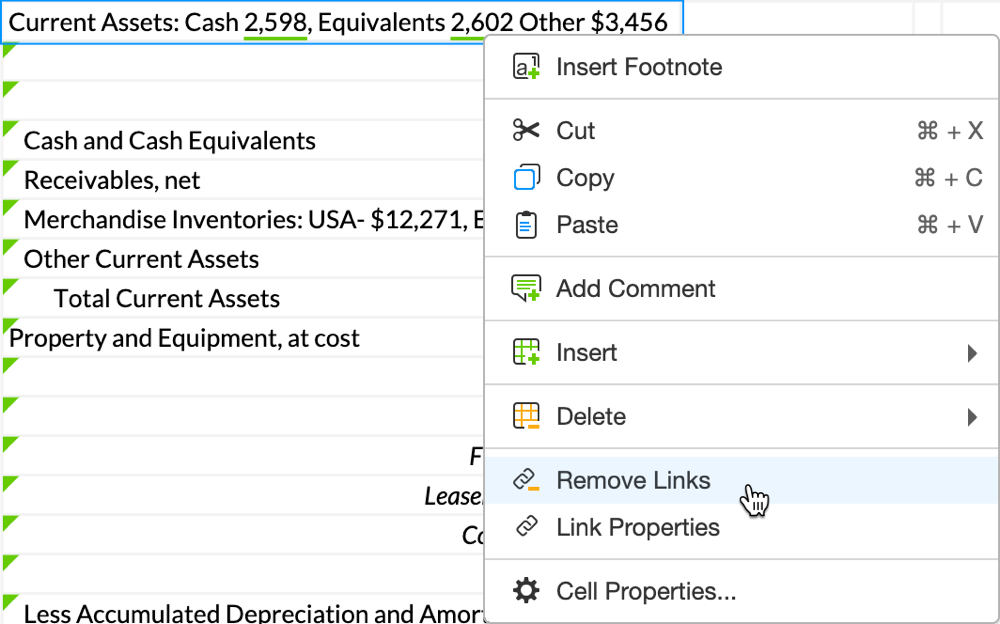Click the Copy icon in context menu
1000x624 pixels.
[x=526, y=178]
